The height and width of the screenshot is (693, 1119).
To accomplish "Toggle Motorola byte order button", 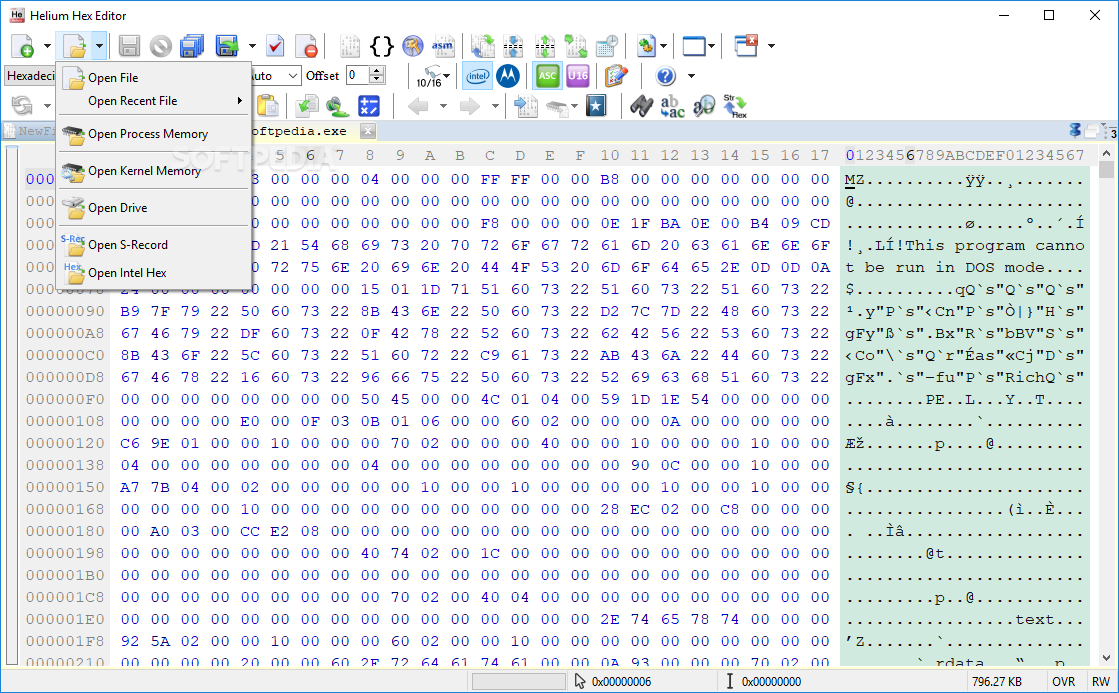I will click(508, 76).
